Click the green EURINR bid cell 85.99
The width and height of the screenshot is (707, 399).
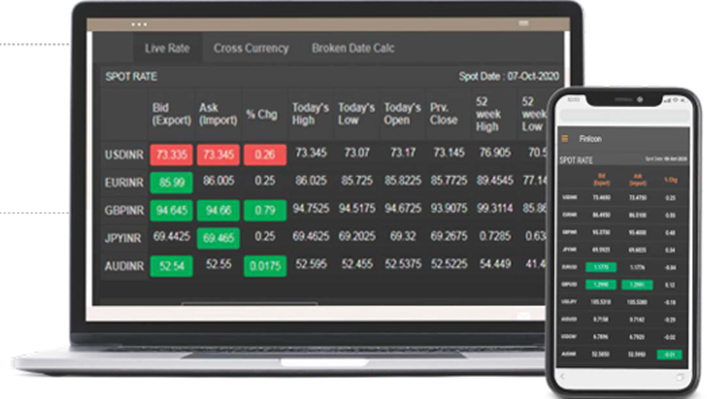tap(171, 183)
